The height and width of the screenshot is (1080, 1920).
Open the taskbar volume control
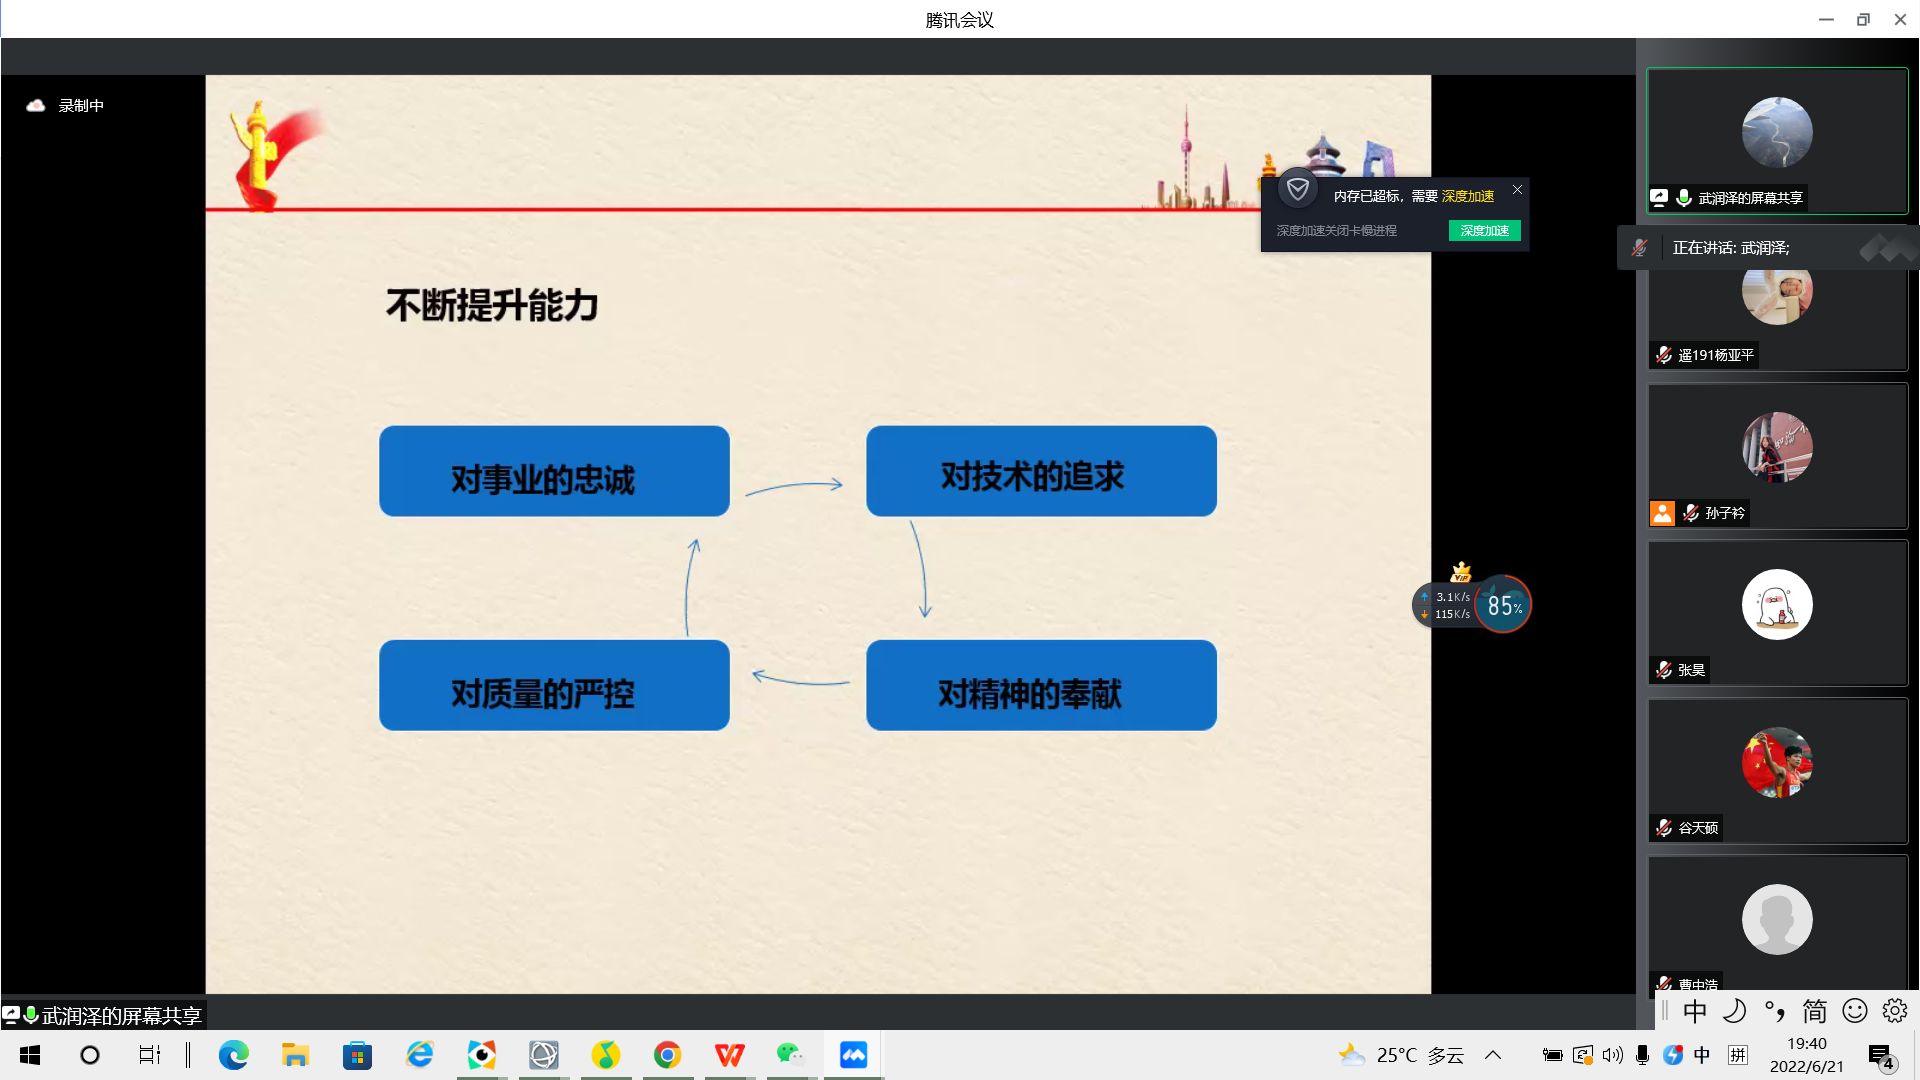point(1612,1055)
